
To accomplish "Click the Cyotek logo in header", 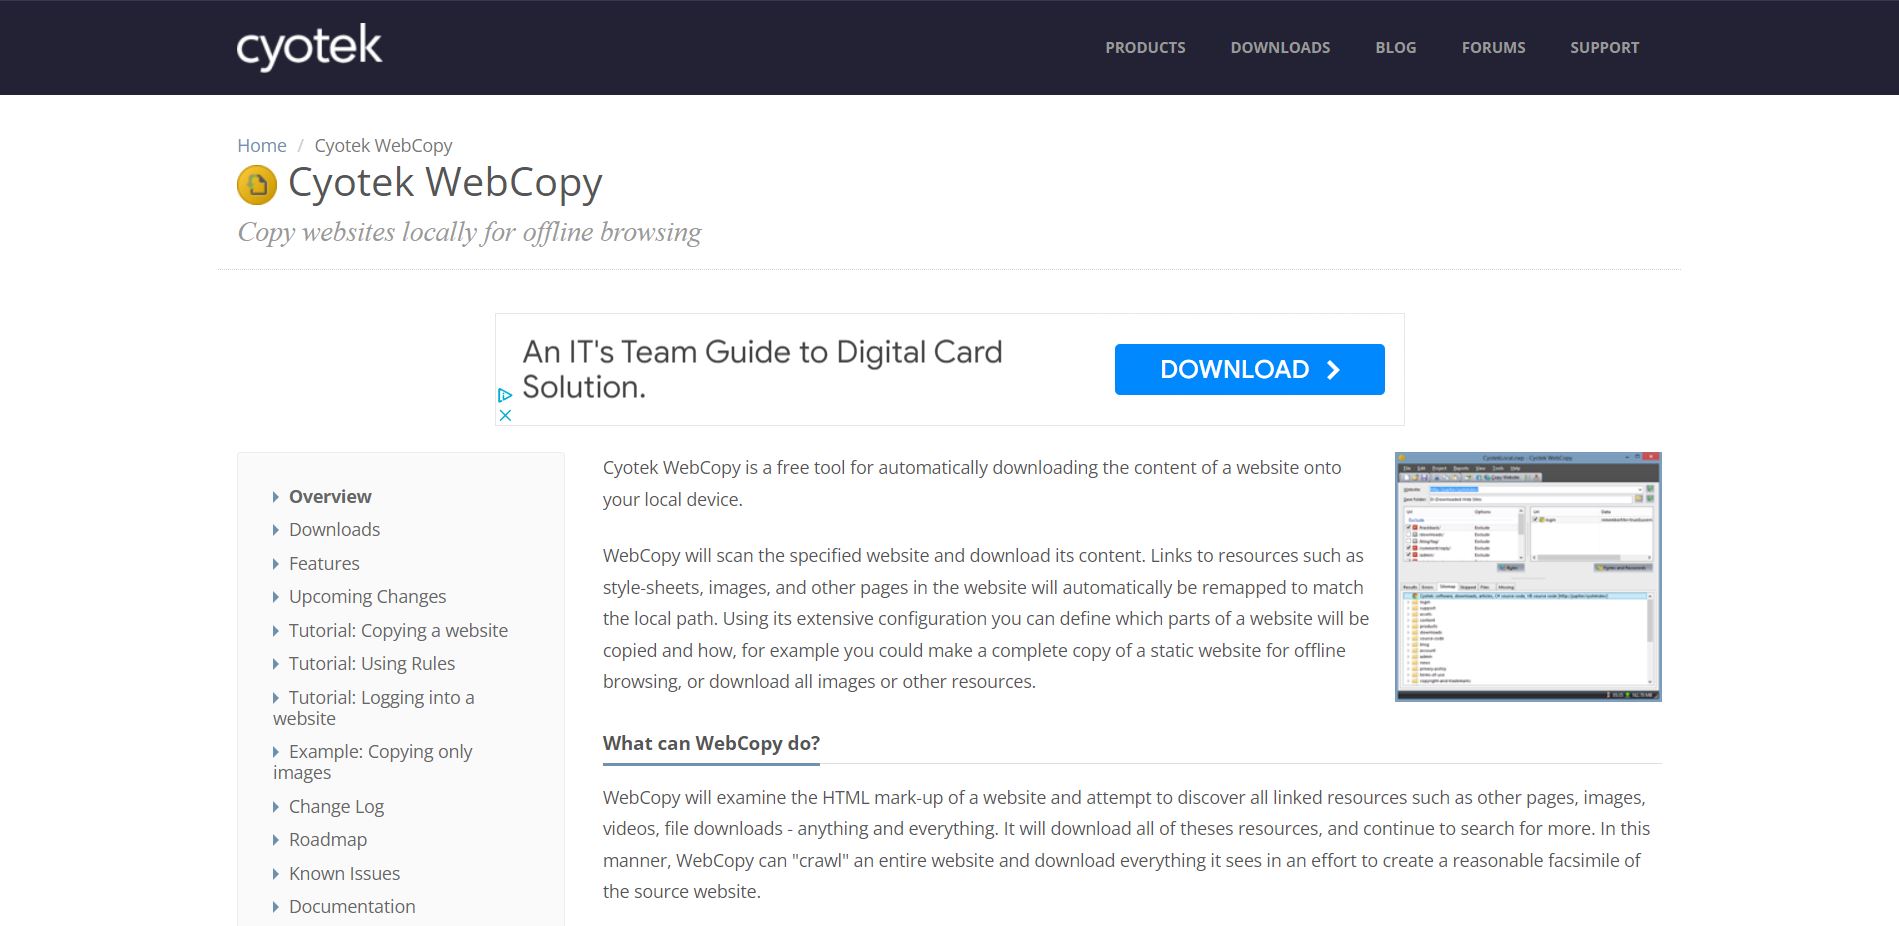I will pyautogui.click(x=309, y=47).
